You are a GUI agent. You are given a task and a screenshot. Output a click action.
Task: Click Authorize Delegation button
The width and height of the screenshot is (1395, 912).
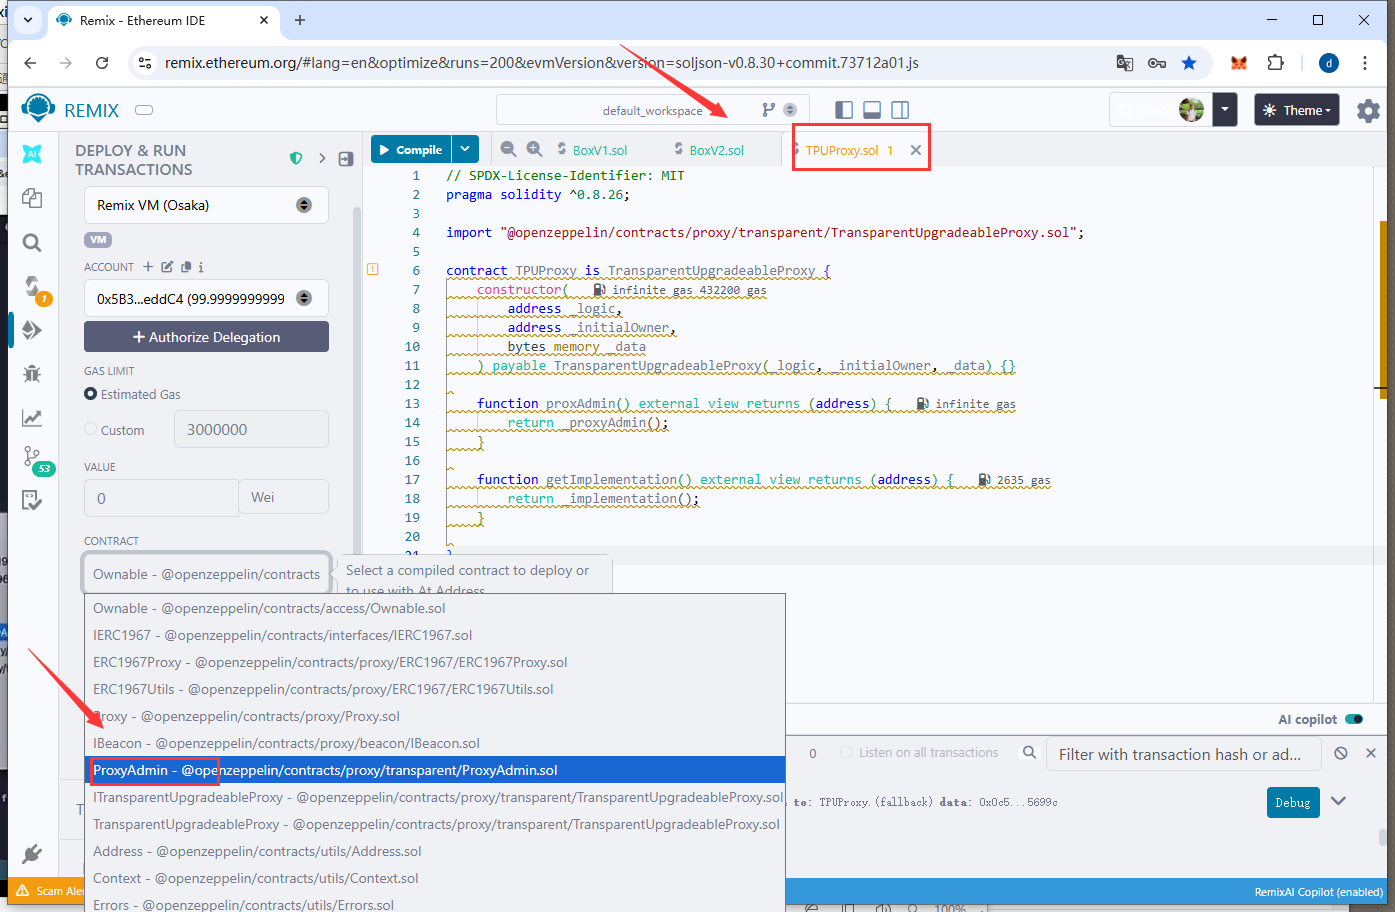point(206,337)
